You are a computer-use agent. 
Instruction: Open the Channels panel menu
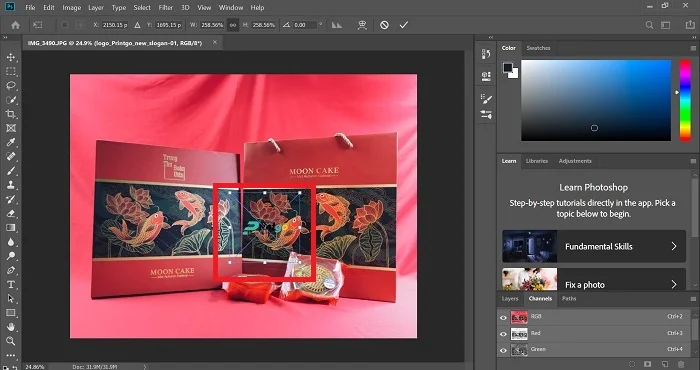(693, 299)
